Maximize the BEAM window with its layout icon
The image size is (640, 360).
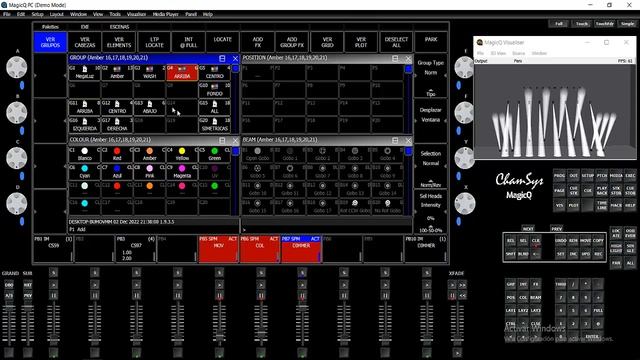tap(395, 140)
